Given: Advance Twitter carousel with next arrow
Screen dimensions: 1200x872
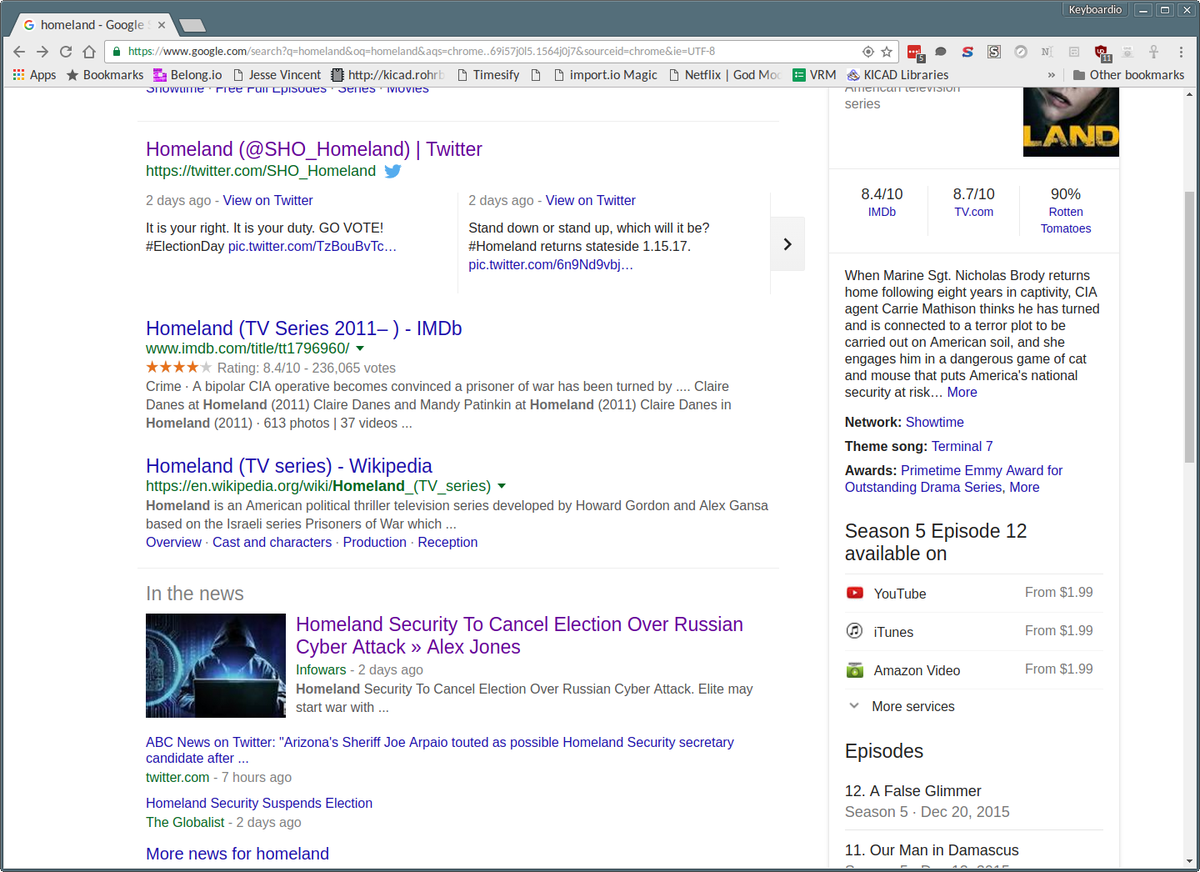Looking at the screenshot, I should coord(787,244).
